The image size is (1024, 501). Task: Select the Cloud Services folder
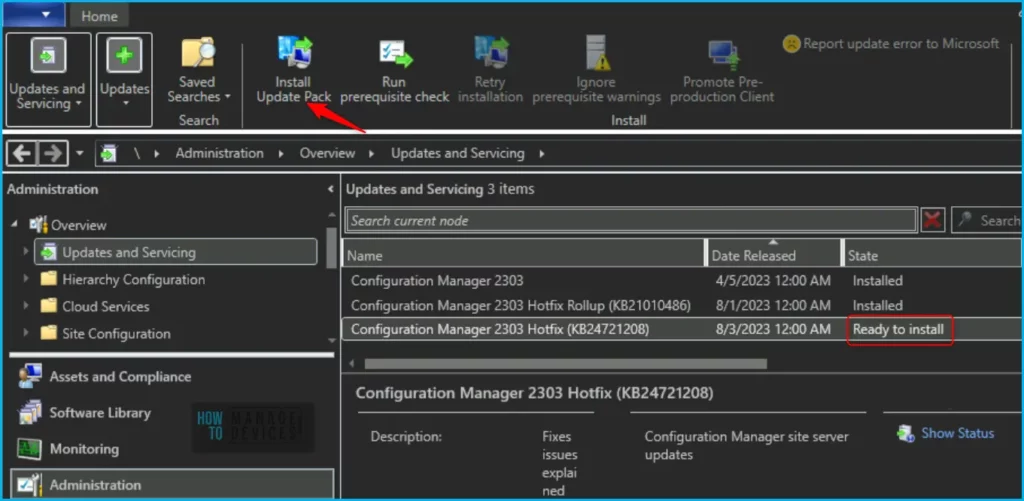click(x=106, y=306)
